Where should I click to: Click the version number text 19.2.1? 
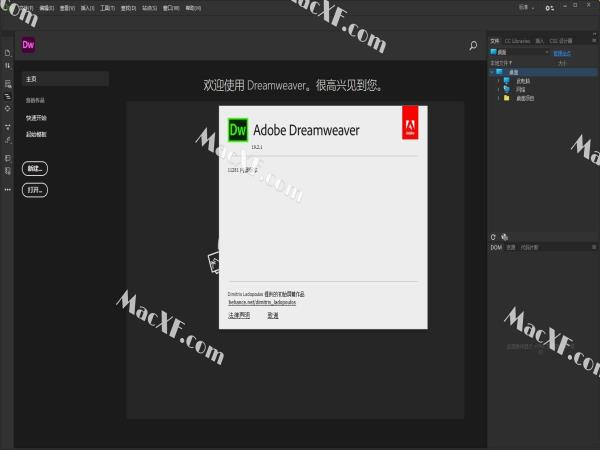tap(257, 147)
